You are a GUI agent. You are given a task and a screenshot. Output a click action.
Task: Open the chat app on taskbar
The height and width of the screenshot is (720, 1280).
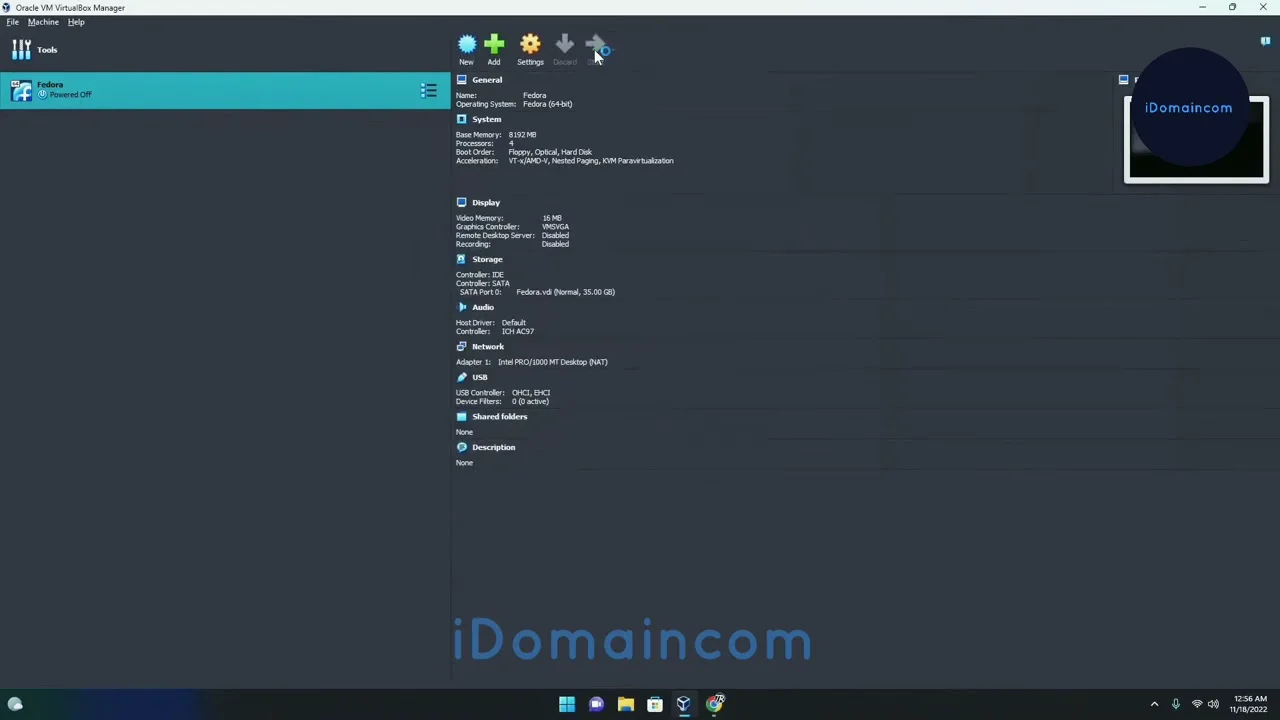pos(596,704)
